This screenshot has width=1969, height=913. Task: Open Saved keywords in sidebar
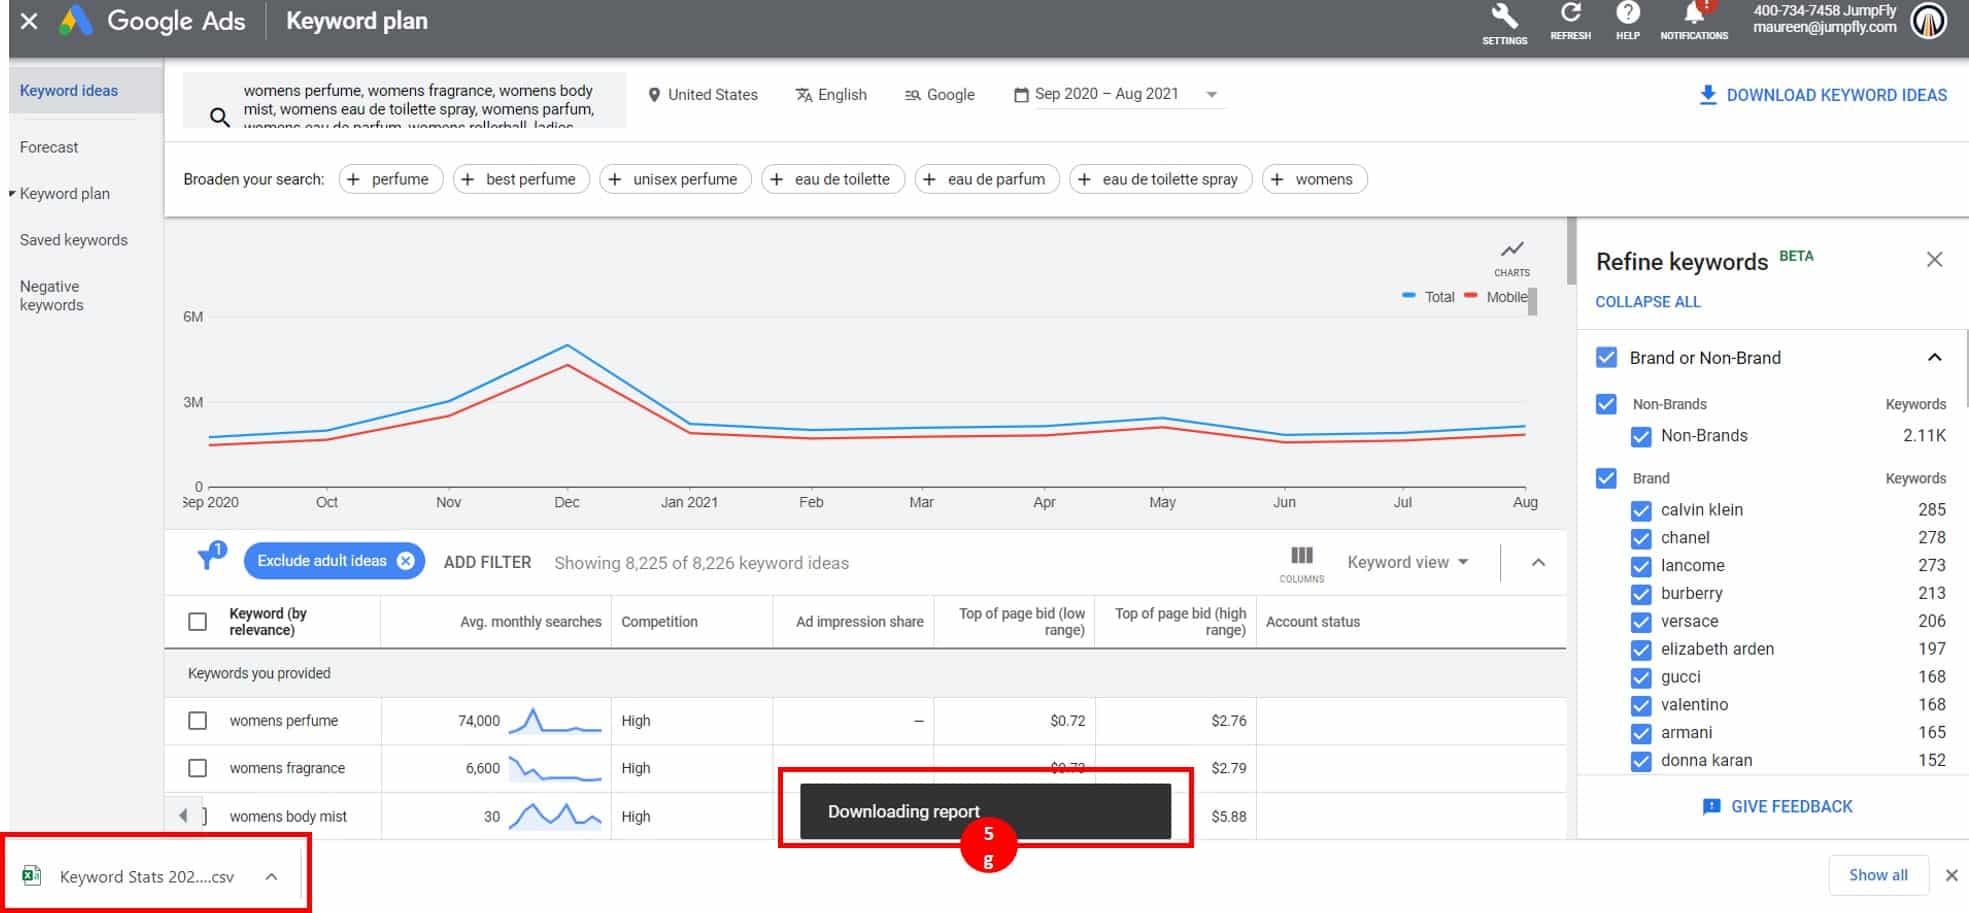74,240
